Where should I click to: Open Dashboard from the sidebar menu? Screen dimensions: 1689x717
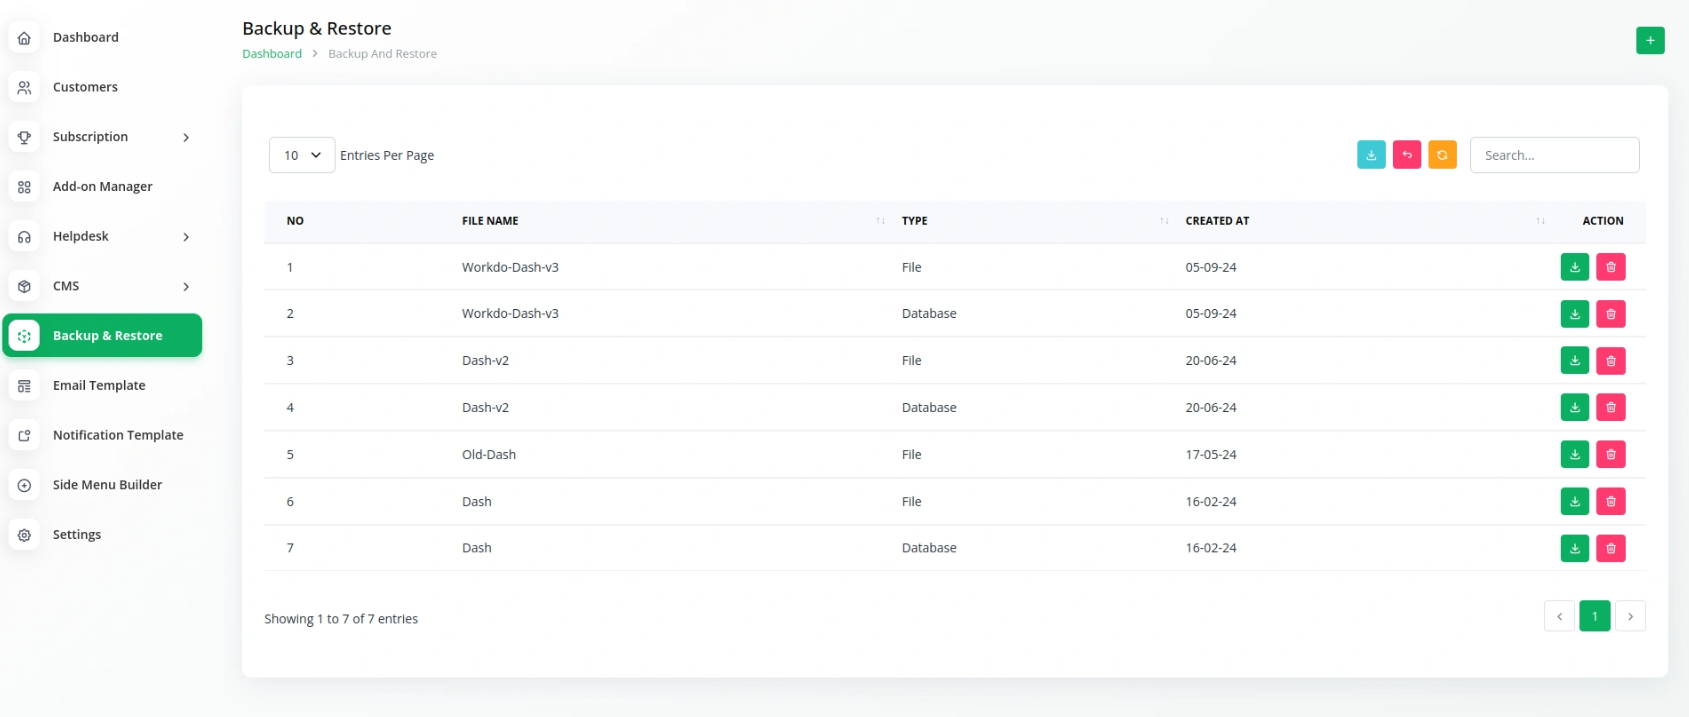86,38
